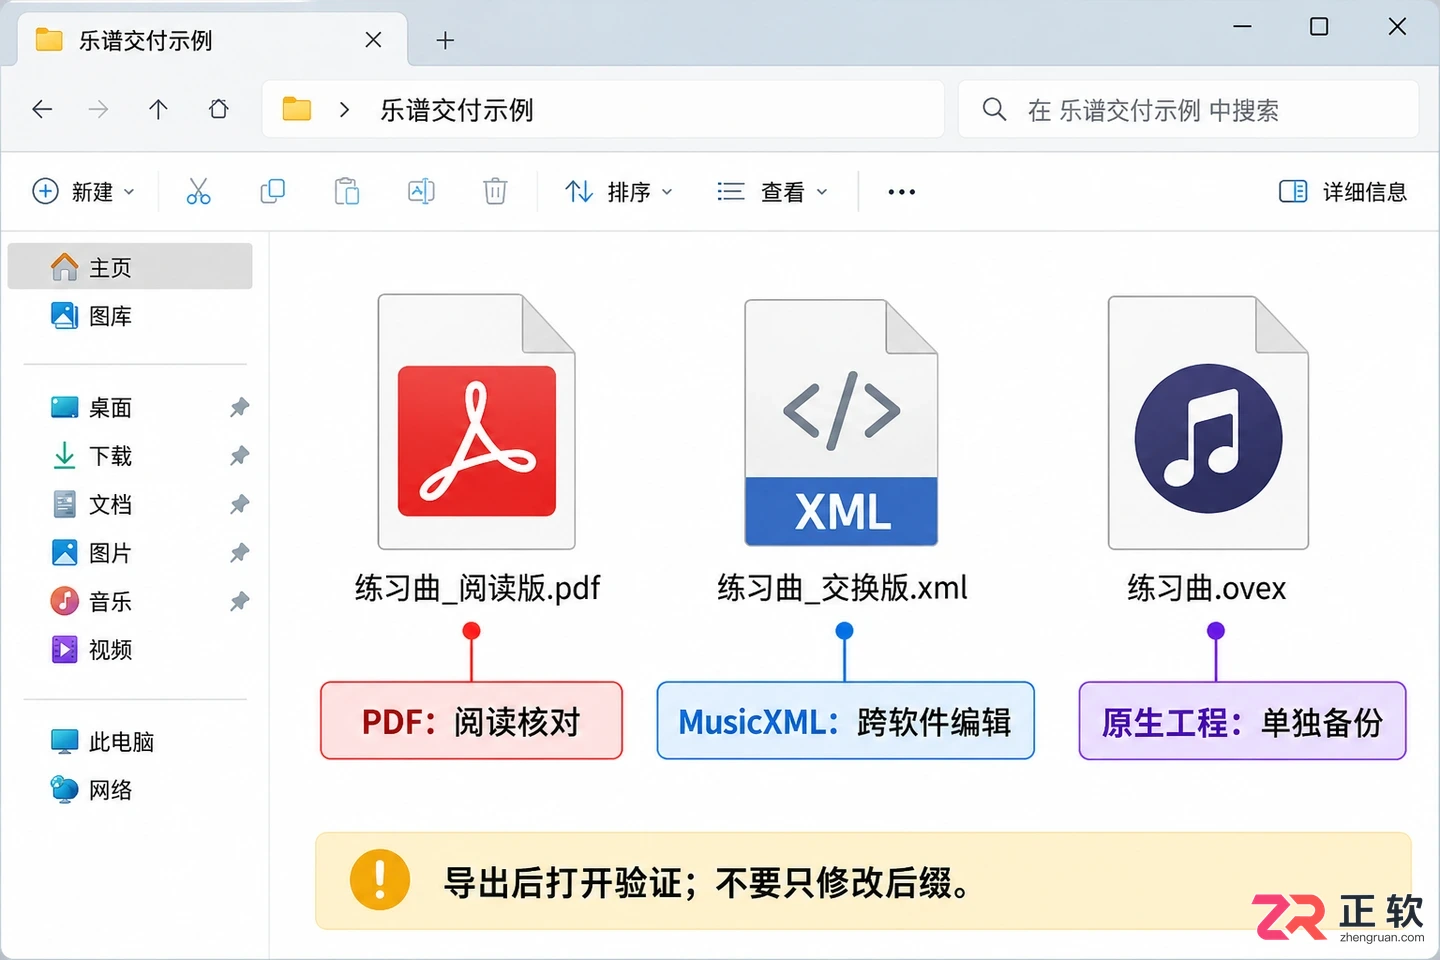This screenshot has height=960, width=1440.
Task: Unpin 音乐 using its pin icon
Action: tap(239, 601)
